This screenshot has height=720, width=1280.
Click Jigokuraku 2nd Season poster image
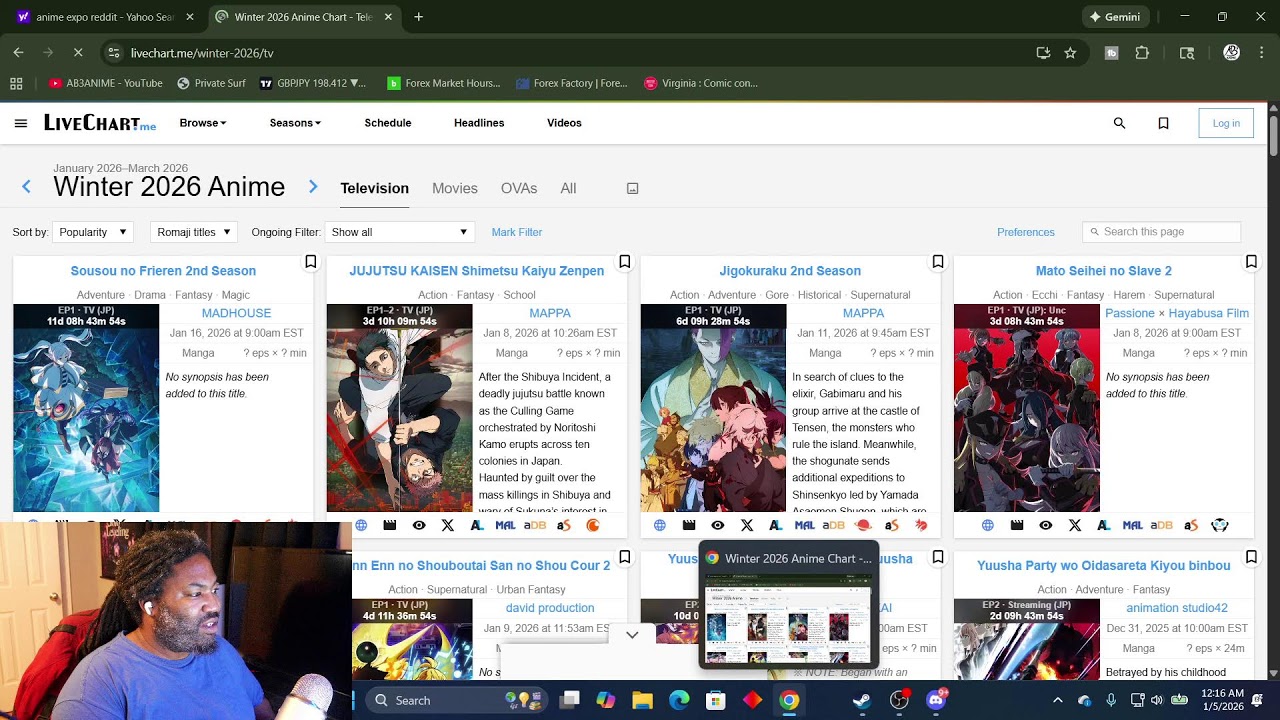tap(713, 408)
